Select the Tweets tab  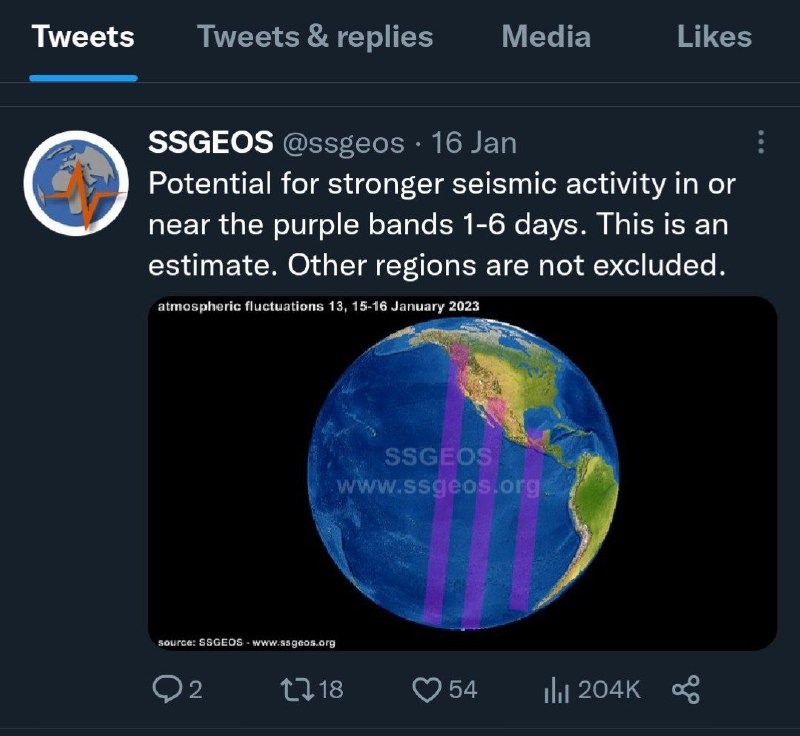83,37
